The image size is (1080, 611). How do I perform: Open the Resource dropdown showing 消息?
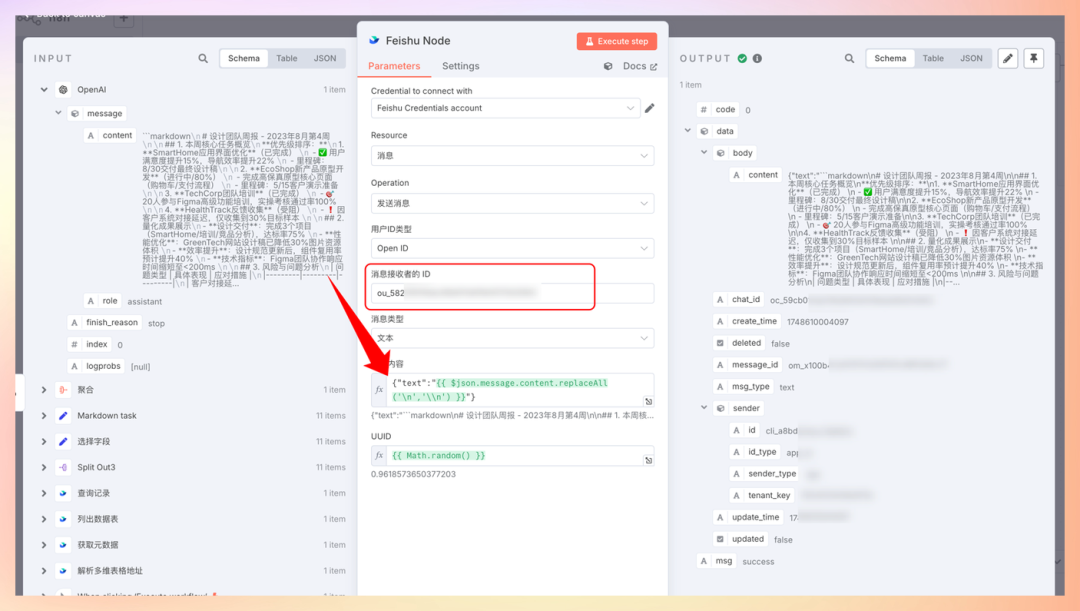coord(512,156)
